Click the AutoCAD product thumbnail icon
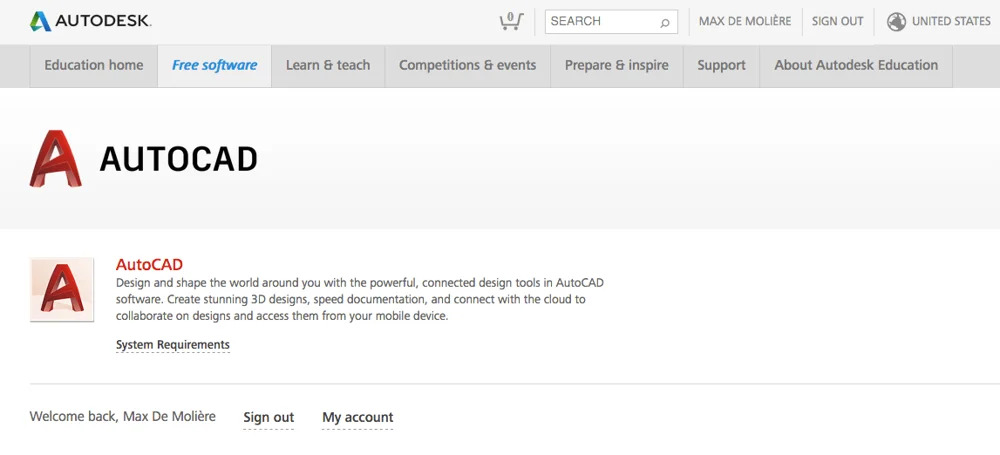 (x=62, y=289)
